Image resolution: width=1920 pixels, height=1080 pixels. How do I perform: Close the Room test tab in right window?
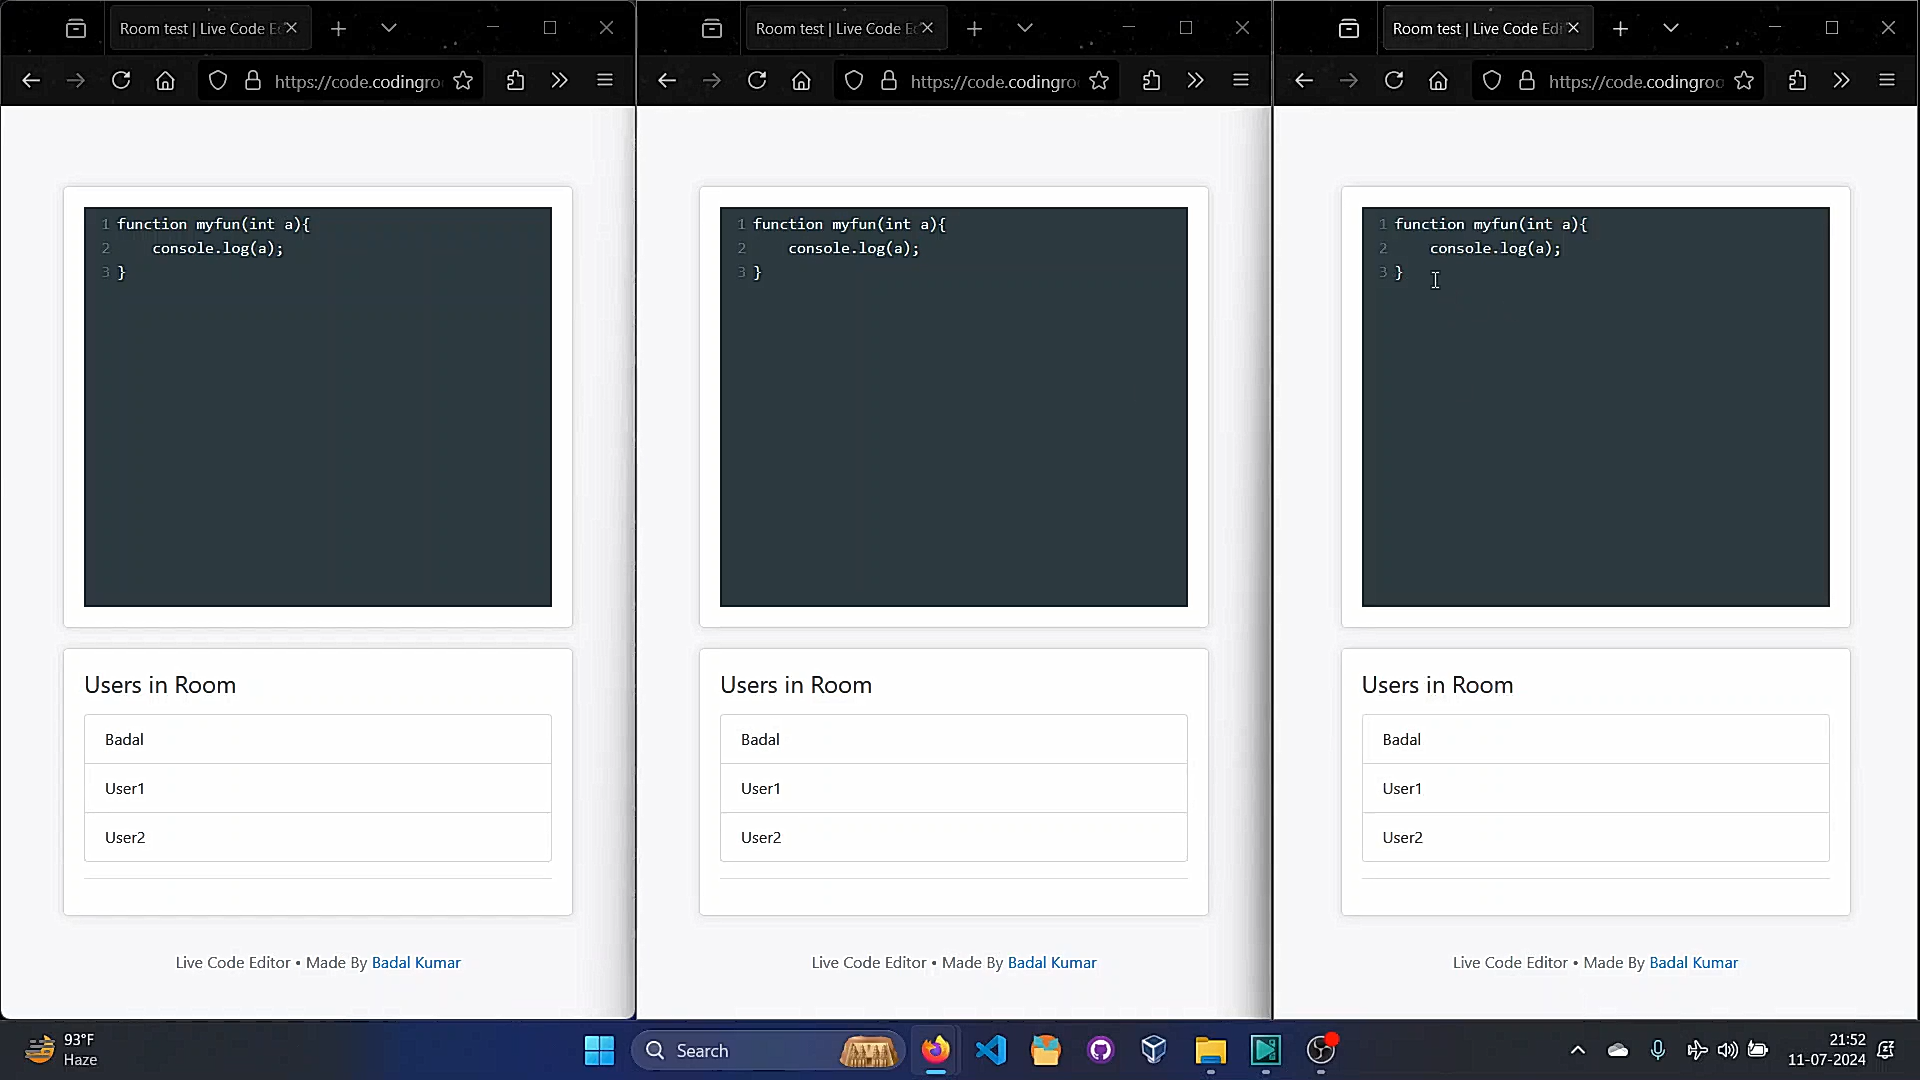pyautogui.click(x=1573, y=28)
